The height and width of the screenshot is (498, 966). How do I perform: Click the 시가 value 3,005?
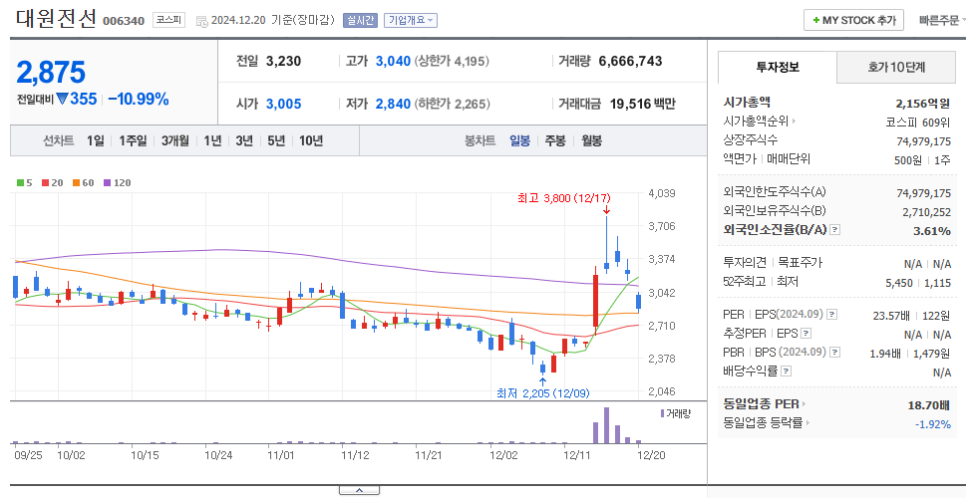[x=283, y=104]
